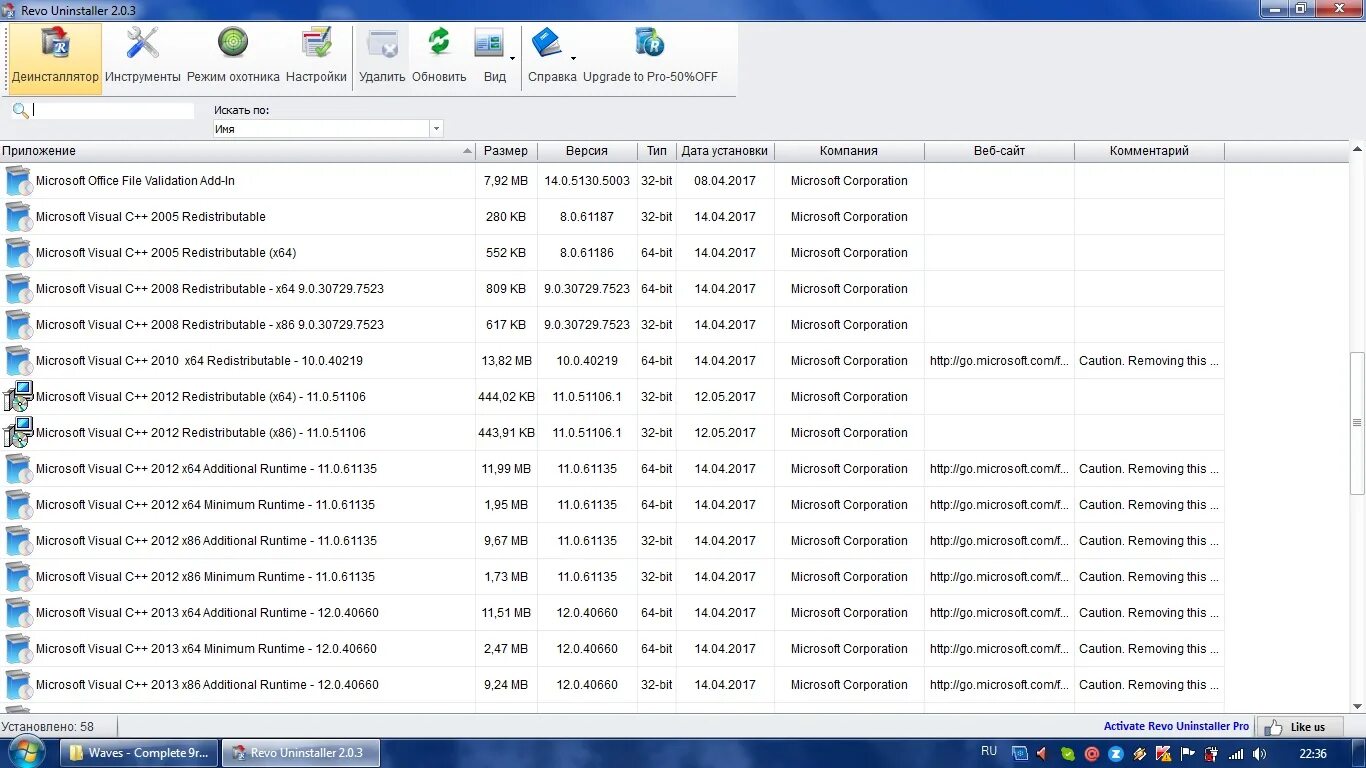The image size is (1366, 768).
Task: Click the Activate Revo Uninstaller Pro link
Action: (x=1176, y=727)
